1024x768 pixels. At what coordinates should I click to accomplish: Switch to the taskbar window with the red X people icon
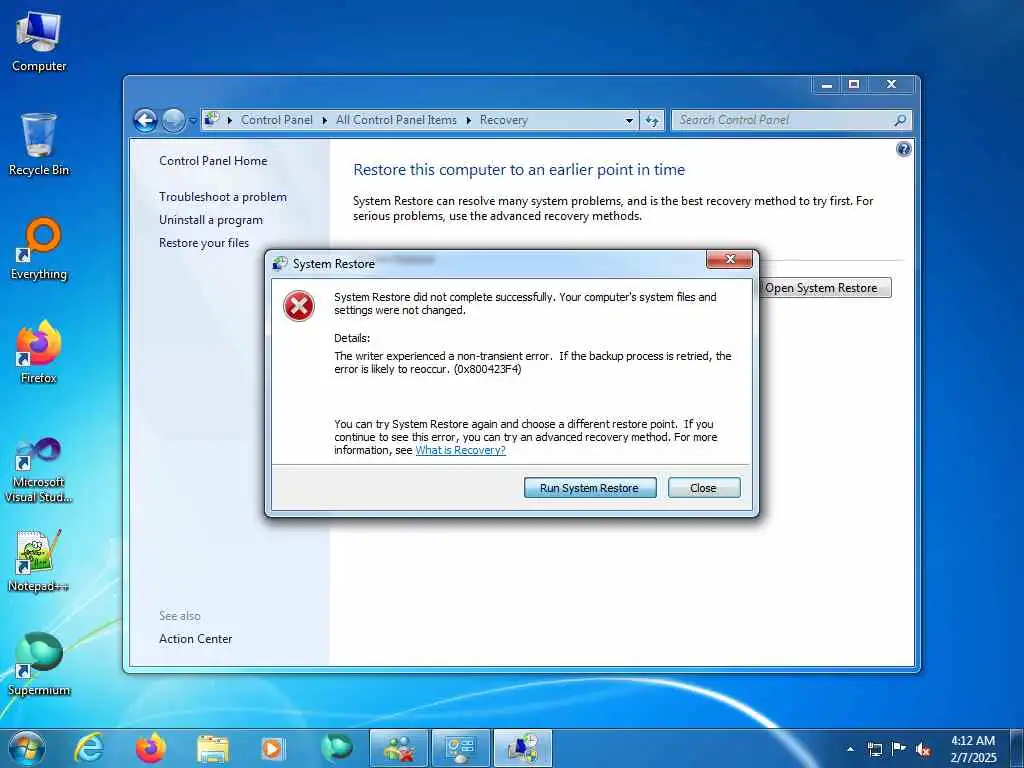[x=399, y=748]
